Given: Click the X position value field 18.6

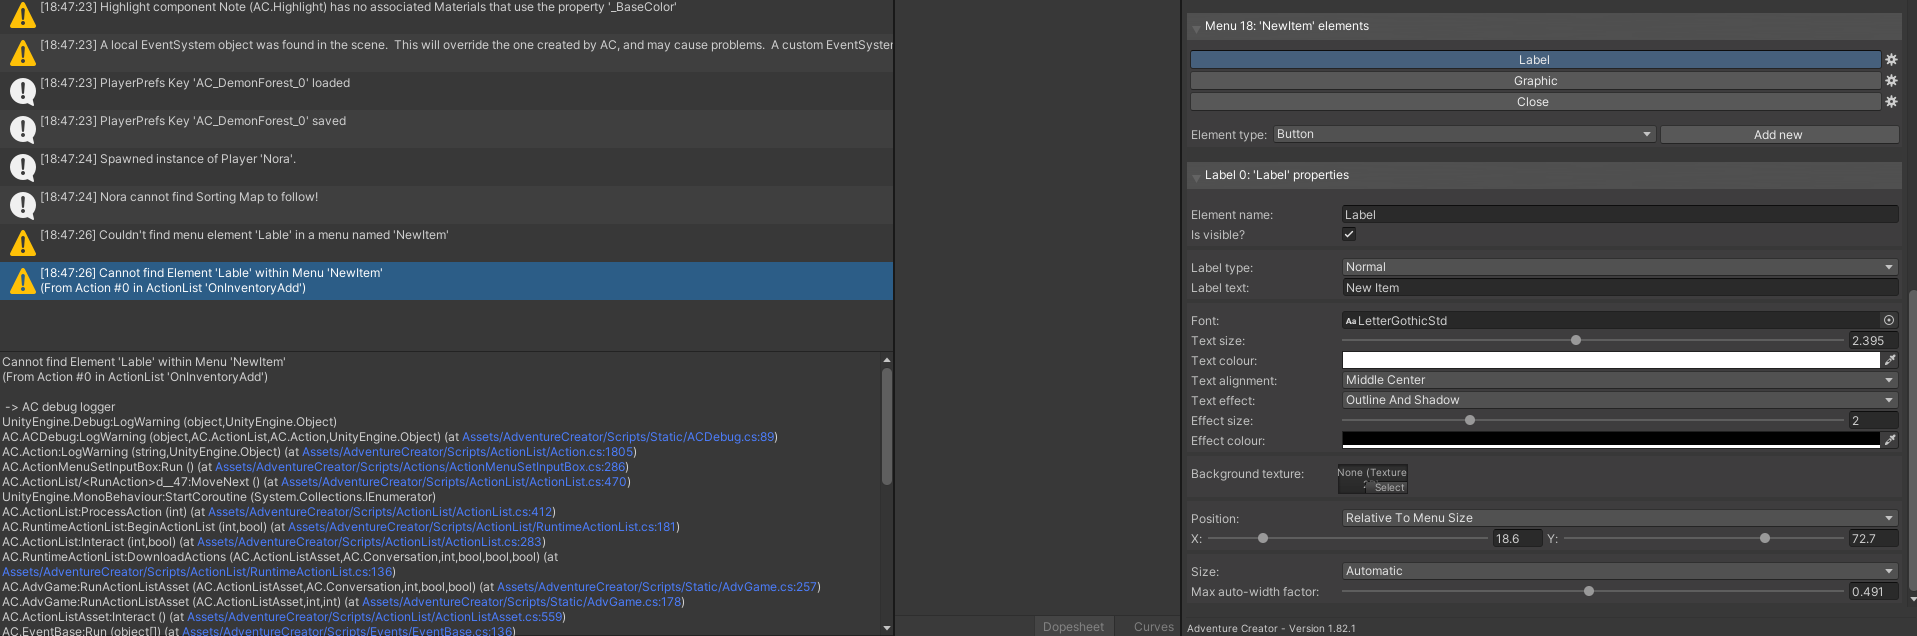Looking at the screenshot, I should pos(1517,539).
